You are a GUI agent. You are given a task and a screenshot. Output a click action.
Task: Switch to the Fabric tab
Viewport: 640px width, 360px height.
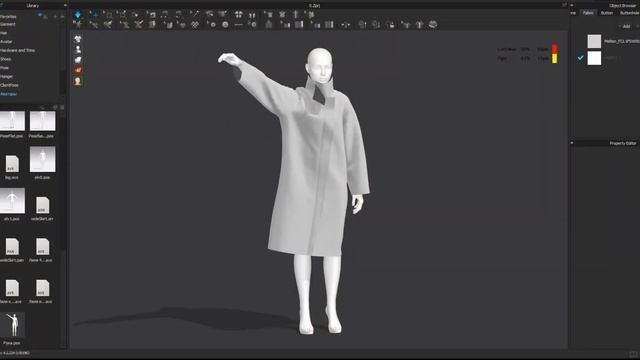tap(588, 13)
